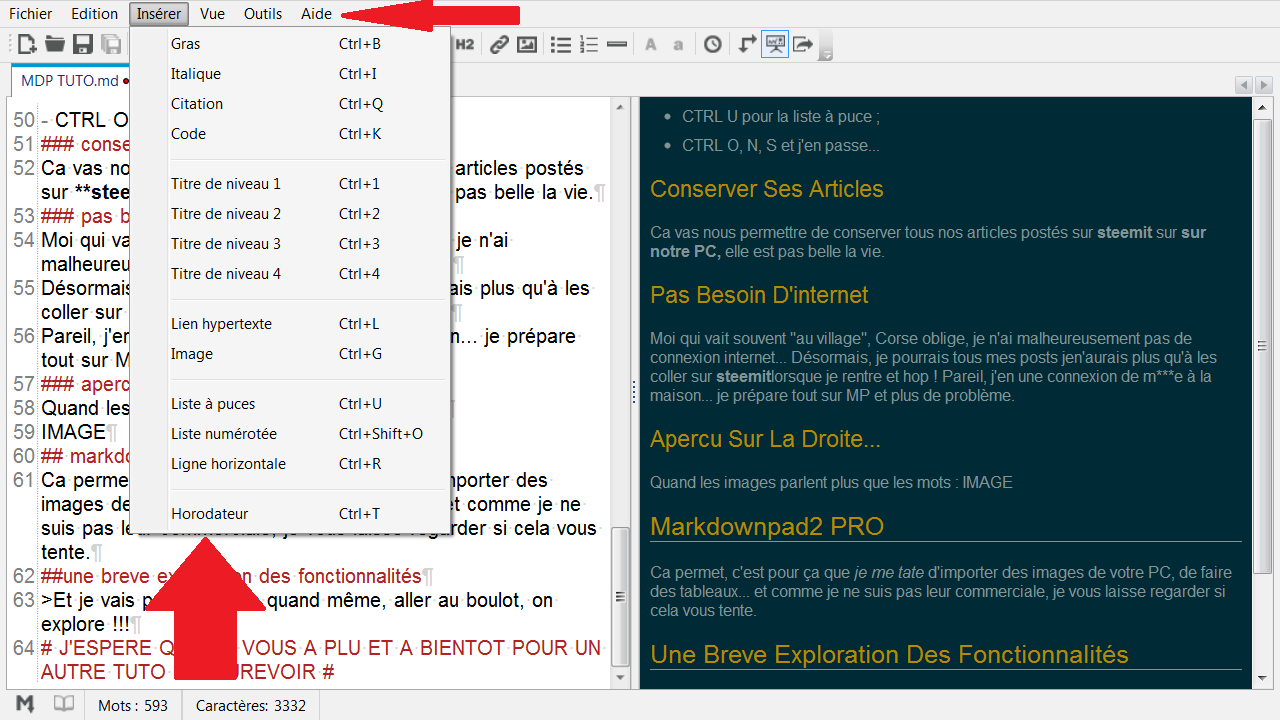Click 'CTRL U pour la liste à puce' bullet
Screen dimensions: 1280x720
[x=781, y=117]
